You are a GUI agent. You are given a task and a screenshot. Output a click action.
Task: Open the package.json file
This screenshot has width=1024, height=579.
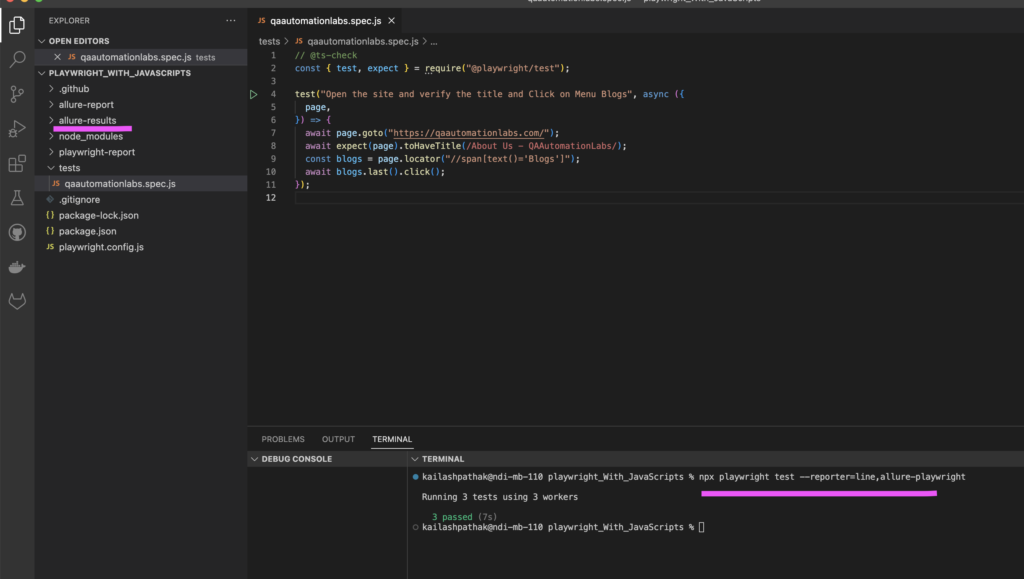[x=88, y=231]
